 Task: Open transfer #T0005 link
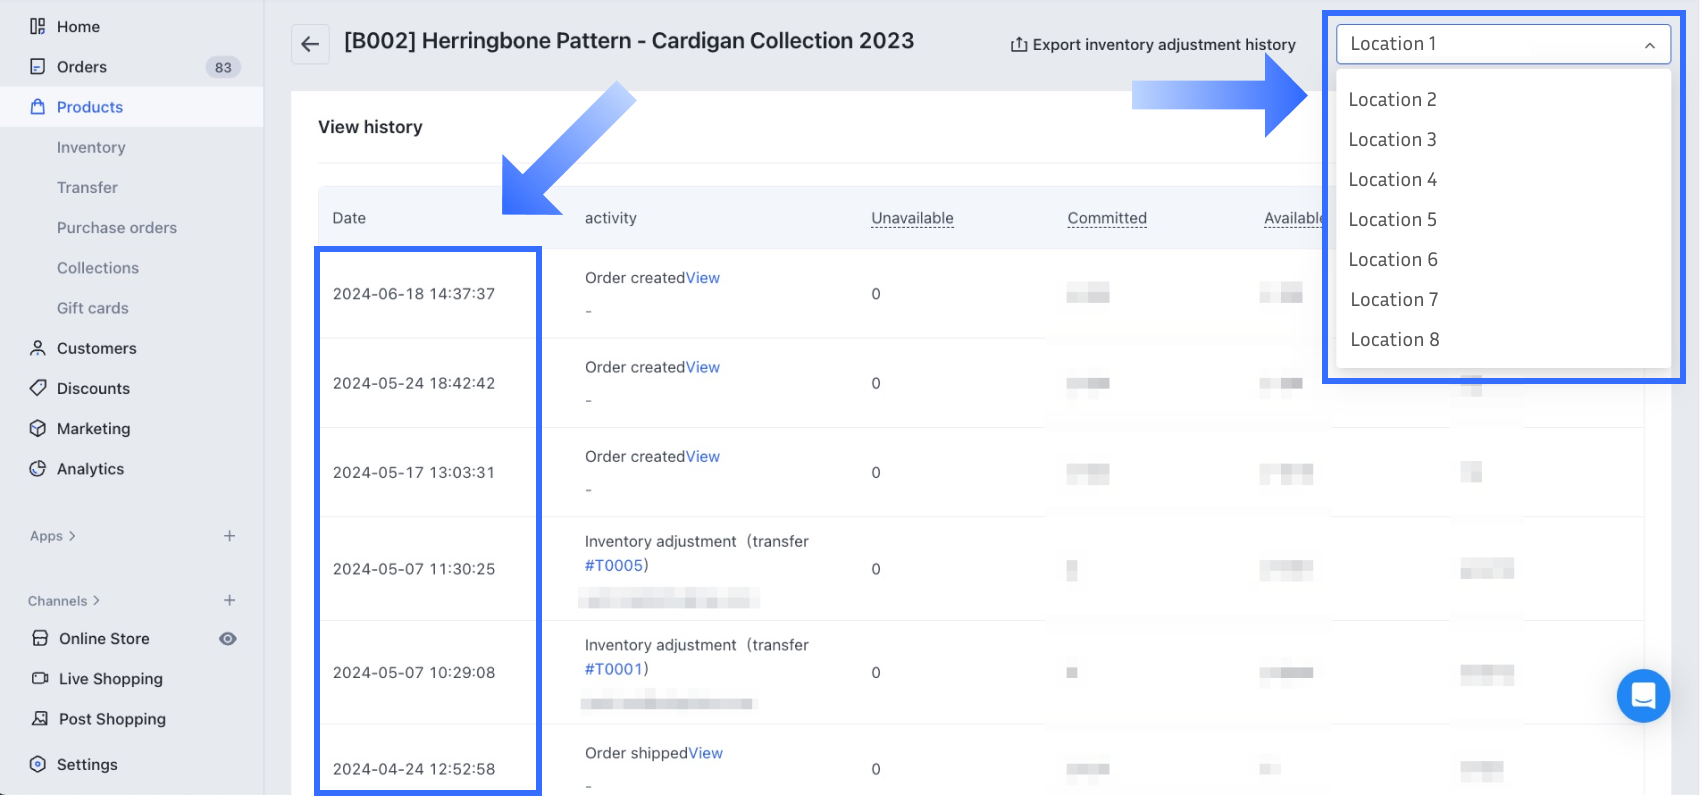click(x=613, y=566)
